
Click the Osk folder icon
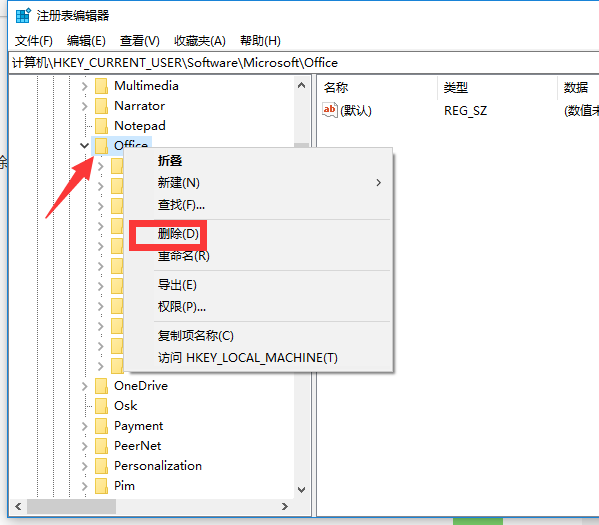pyautogui.click(x=101, y=406)
